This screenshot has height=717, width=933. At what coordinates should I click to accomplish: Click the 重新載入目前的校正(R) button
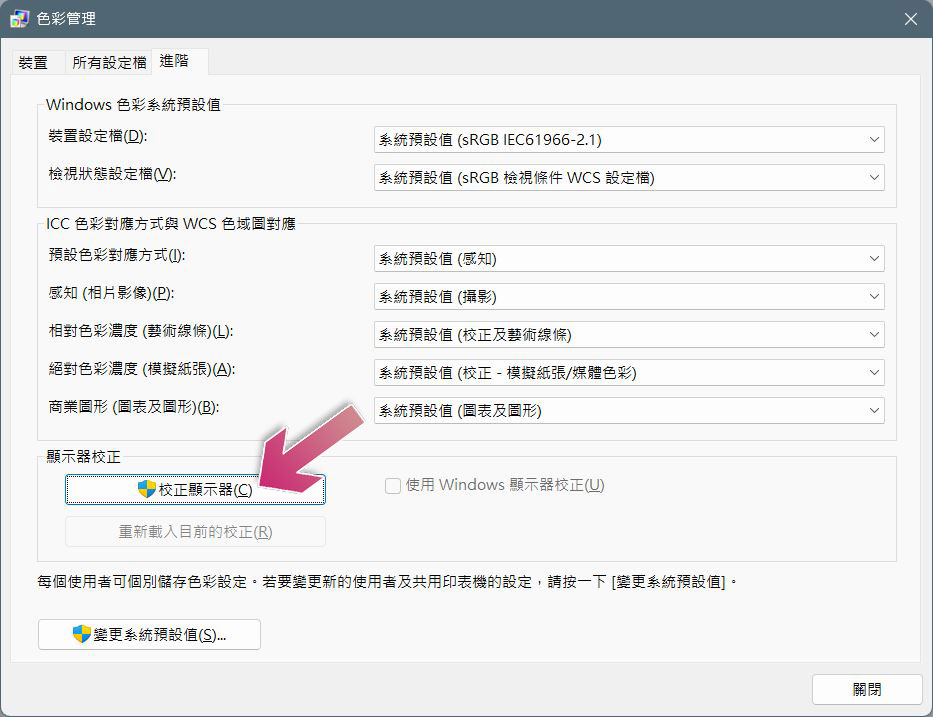pyautogui.click(x=195, y=531)
